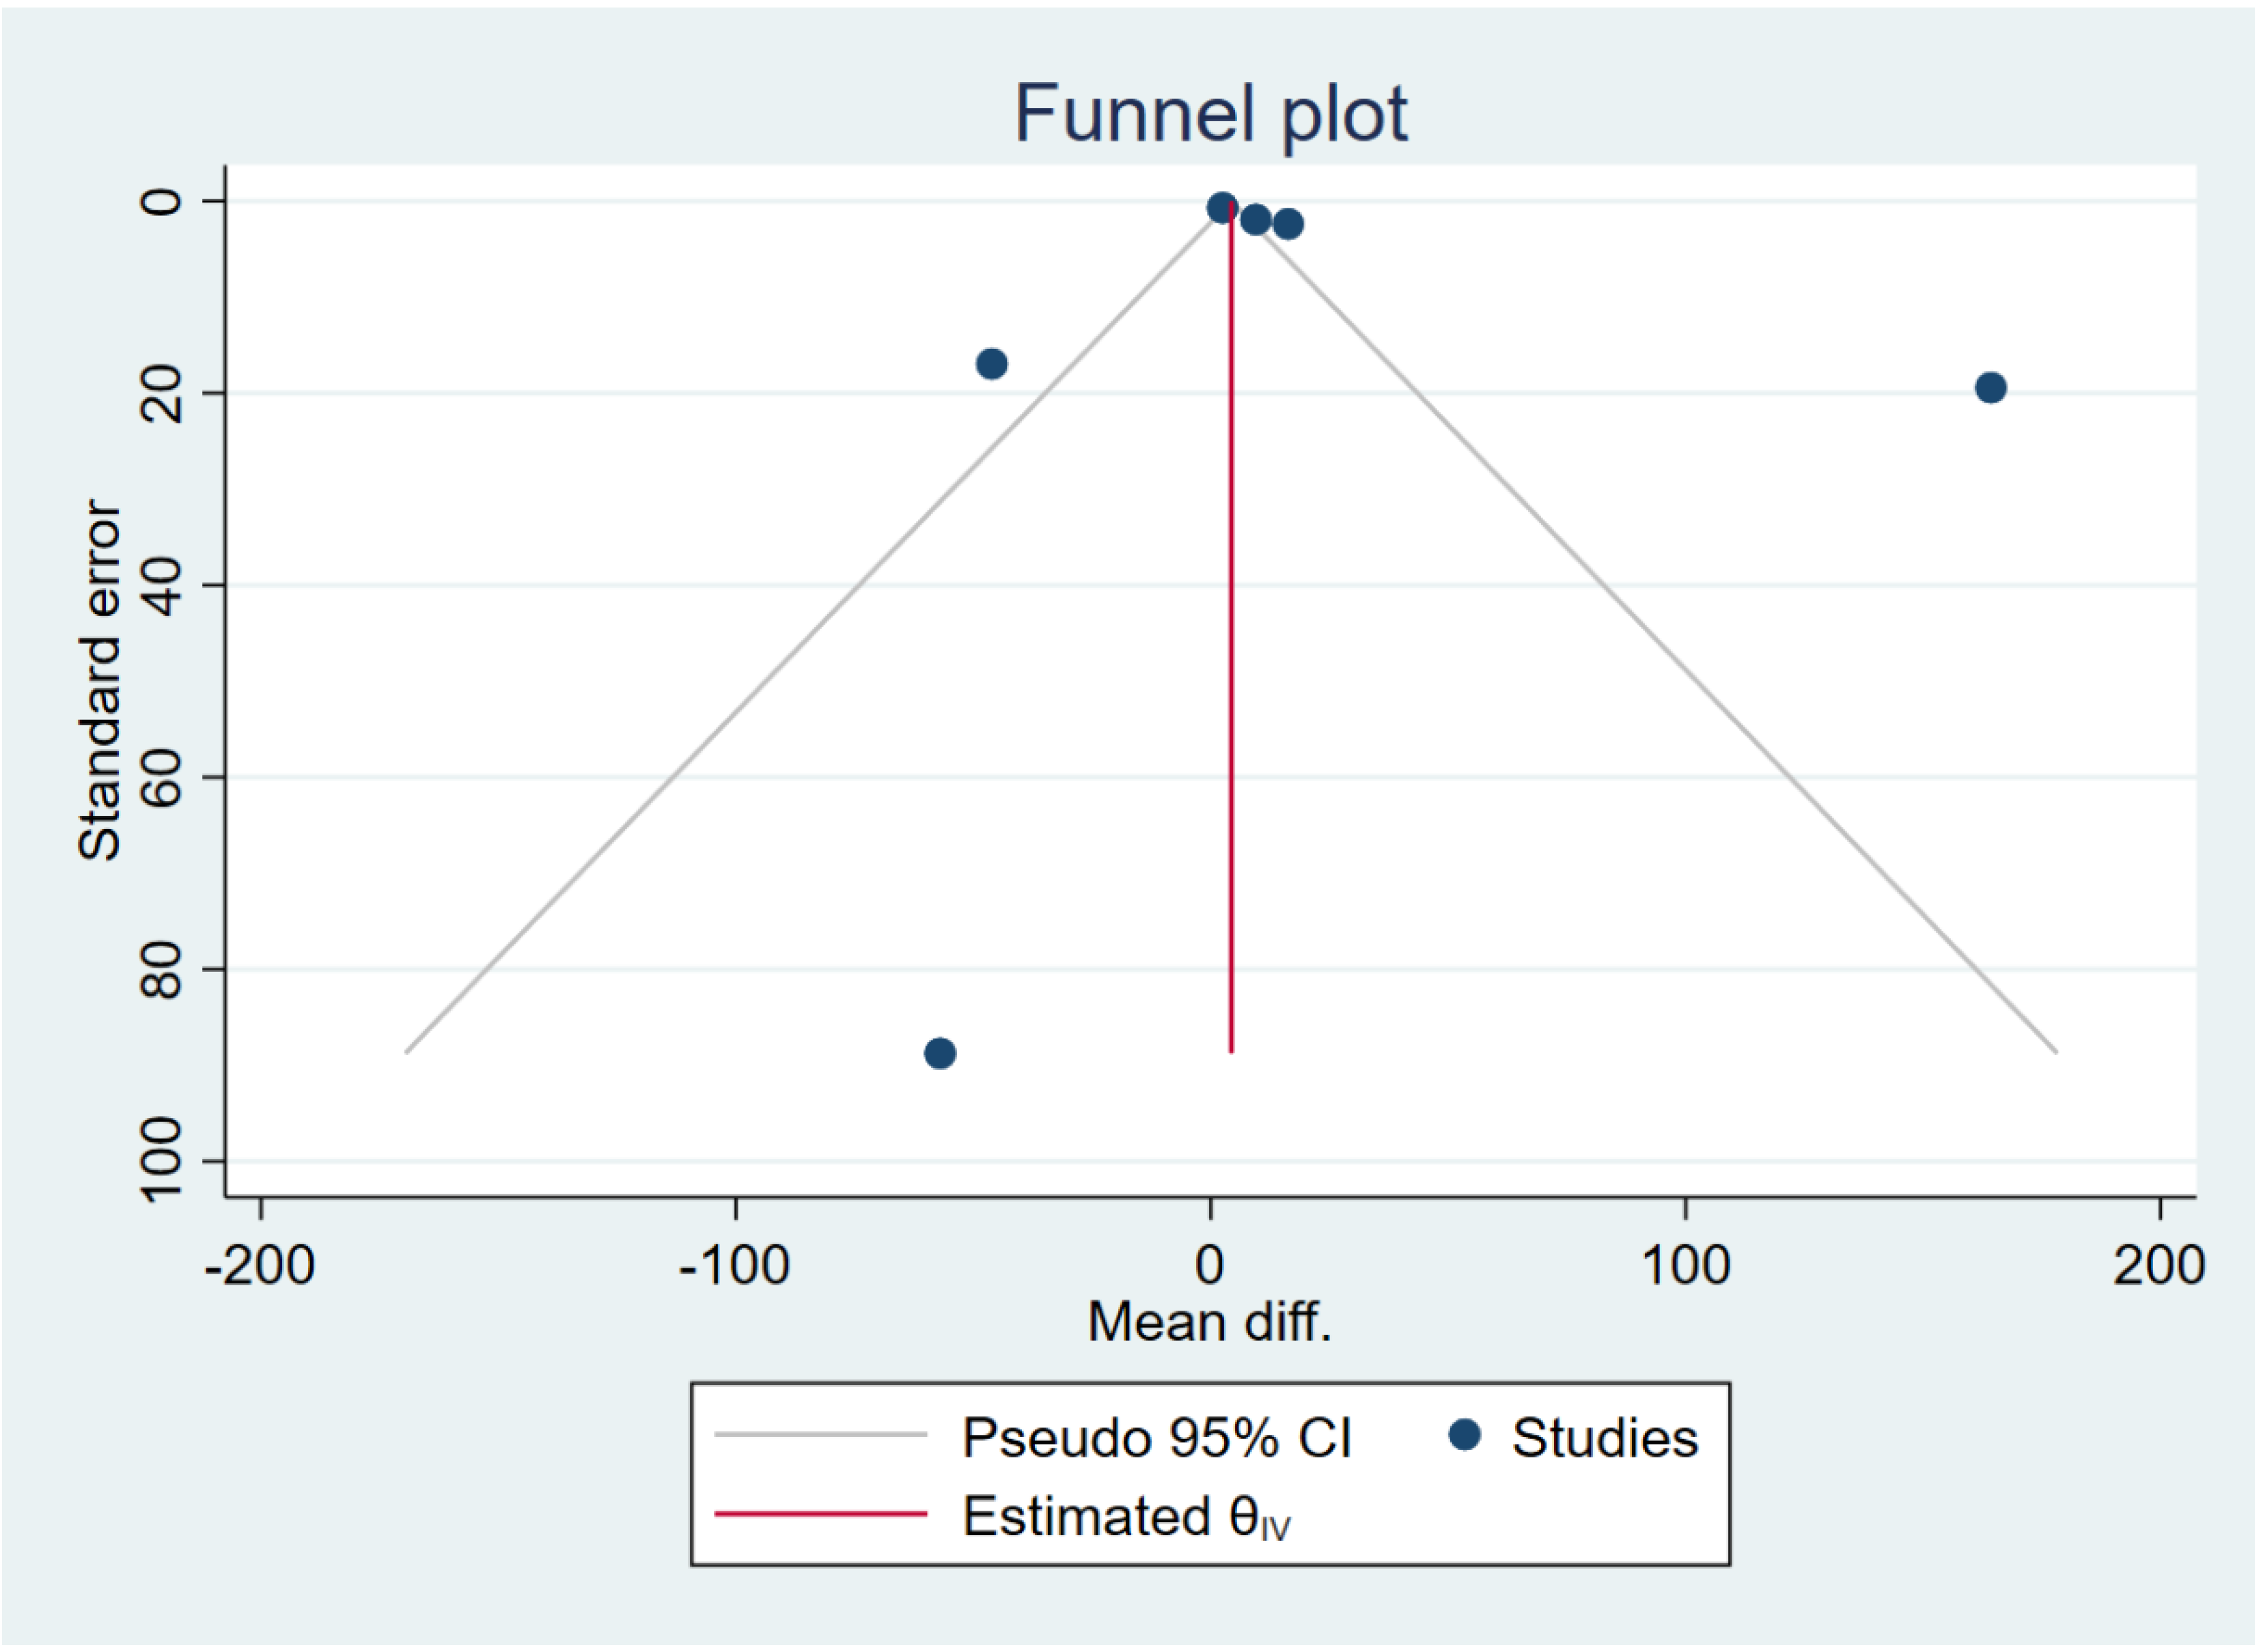Image resolution: width=2261 pixels, height=1652 pixels.
Task: Click the left study point near standard error 20
Action: [991, 364]
